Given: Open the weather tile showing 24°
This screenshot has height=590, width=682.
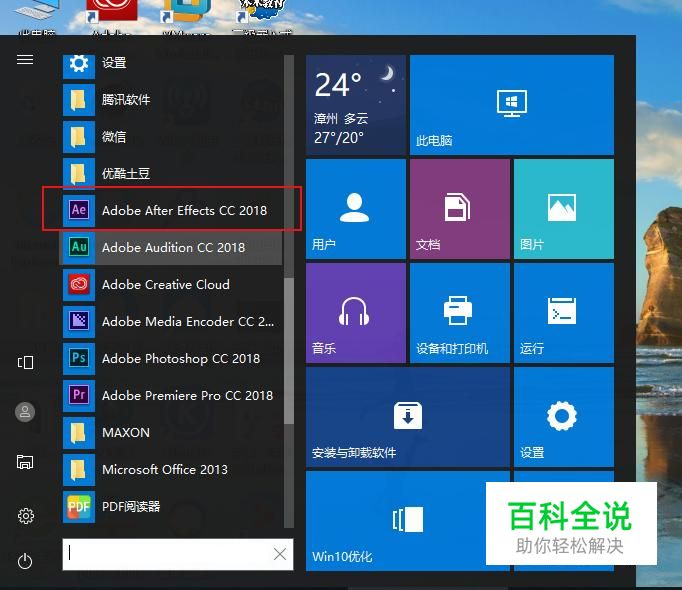Looking at the screenshot, I should coord(356,104).
